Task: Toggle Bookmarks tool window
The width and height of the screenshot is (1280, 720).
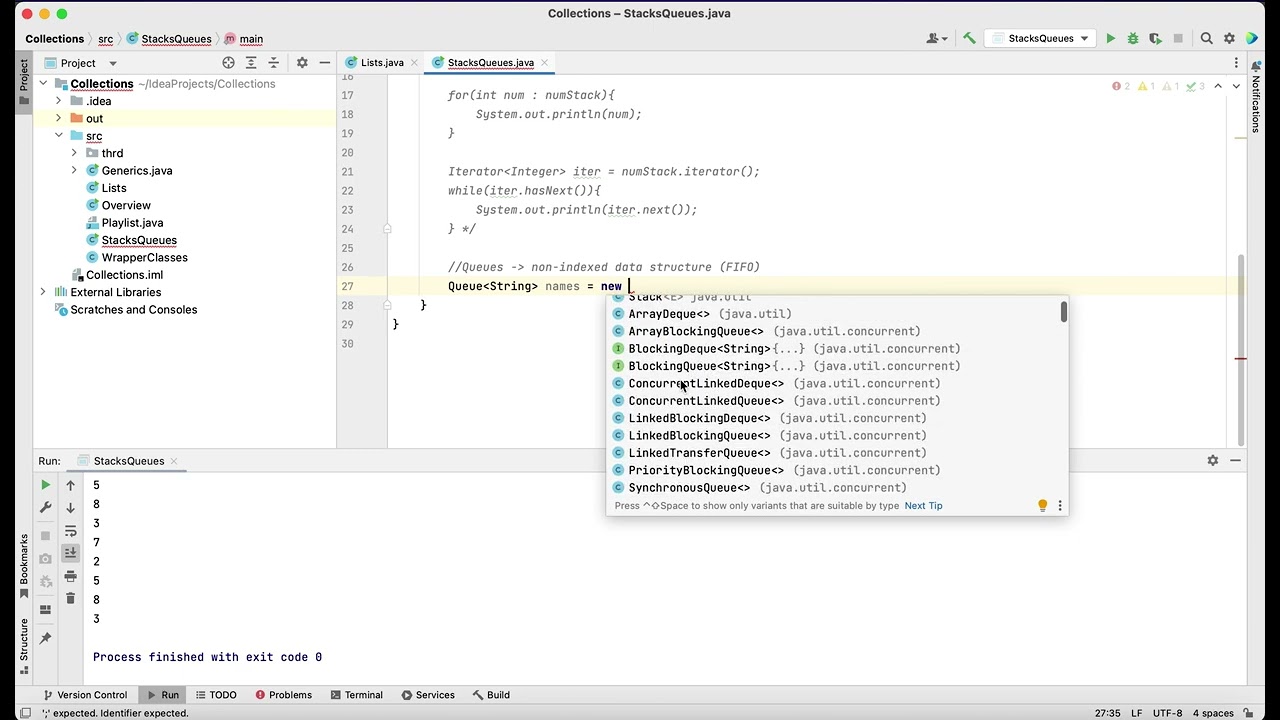Action: (24, 566)
